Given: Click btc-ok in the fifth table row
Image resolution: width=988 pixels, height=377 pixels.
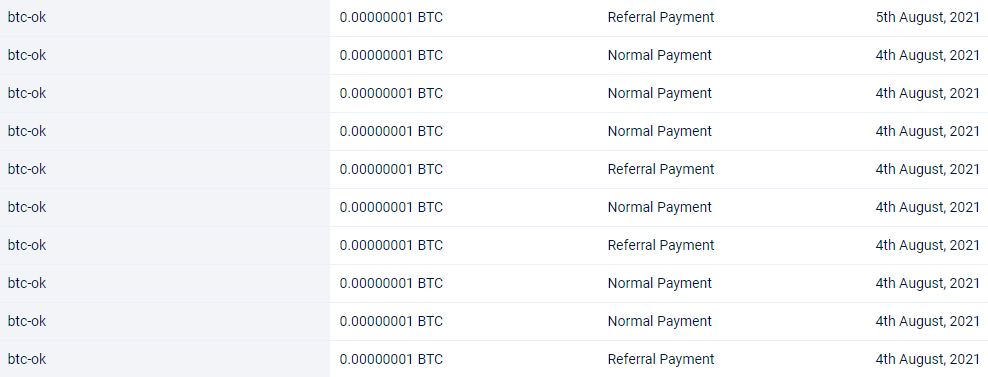Looking at the screenshot, I should coord(27,169).
